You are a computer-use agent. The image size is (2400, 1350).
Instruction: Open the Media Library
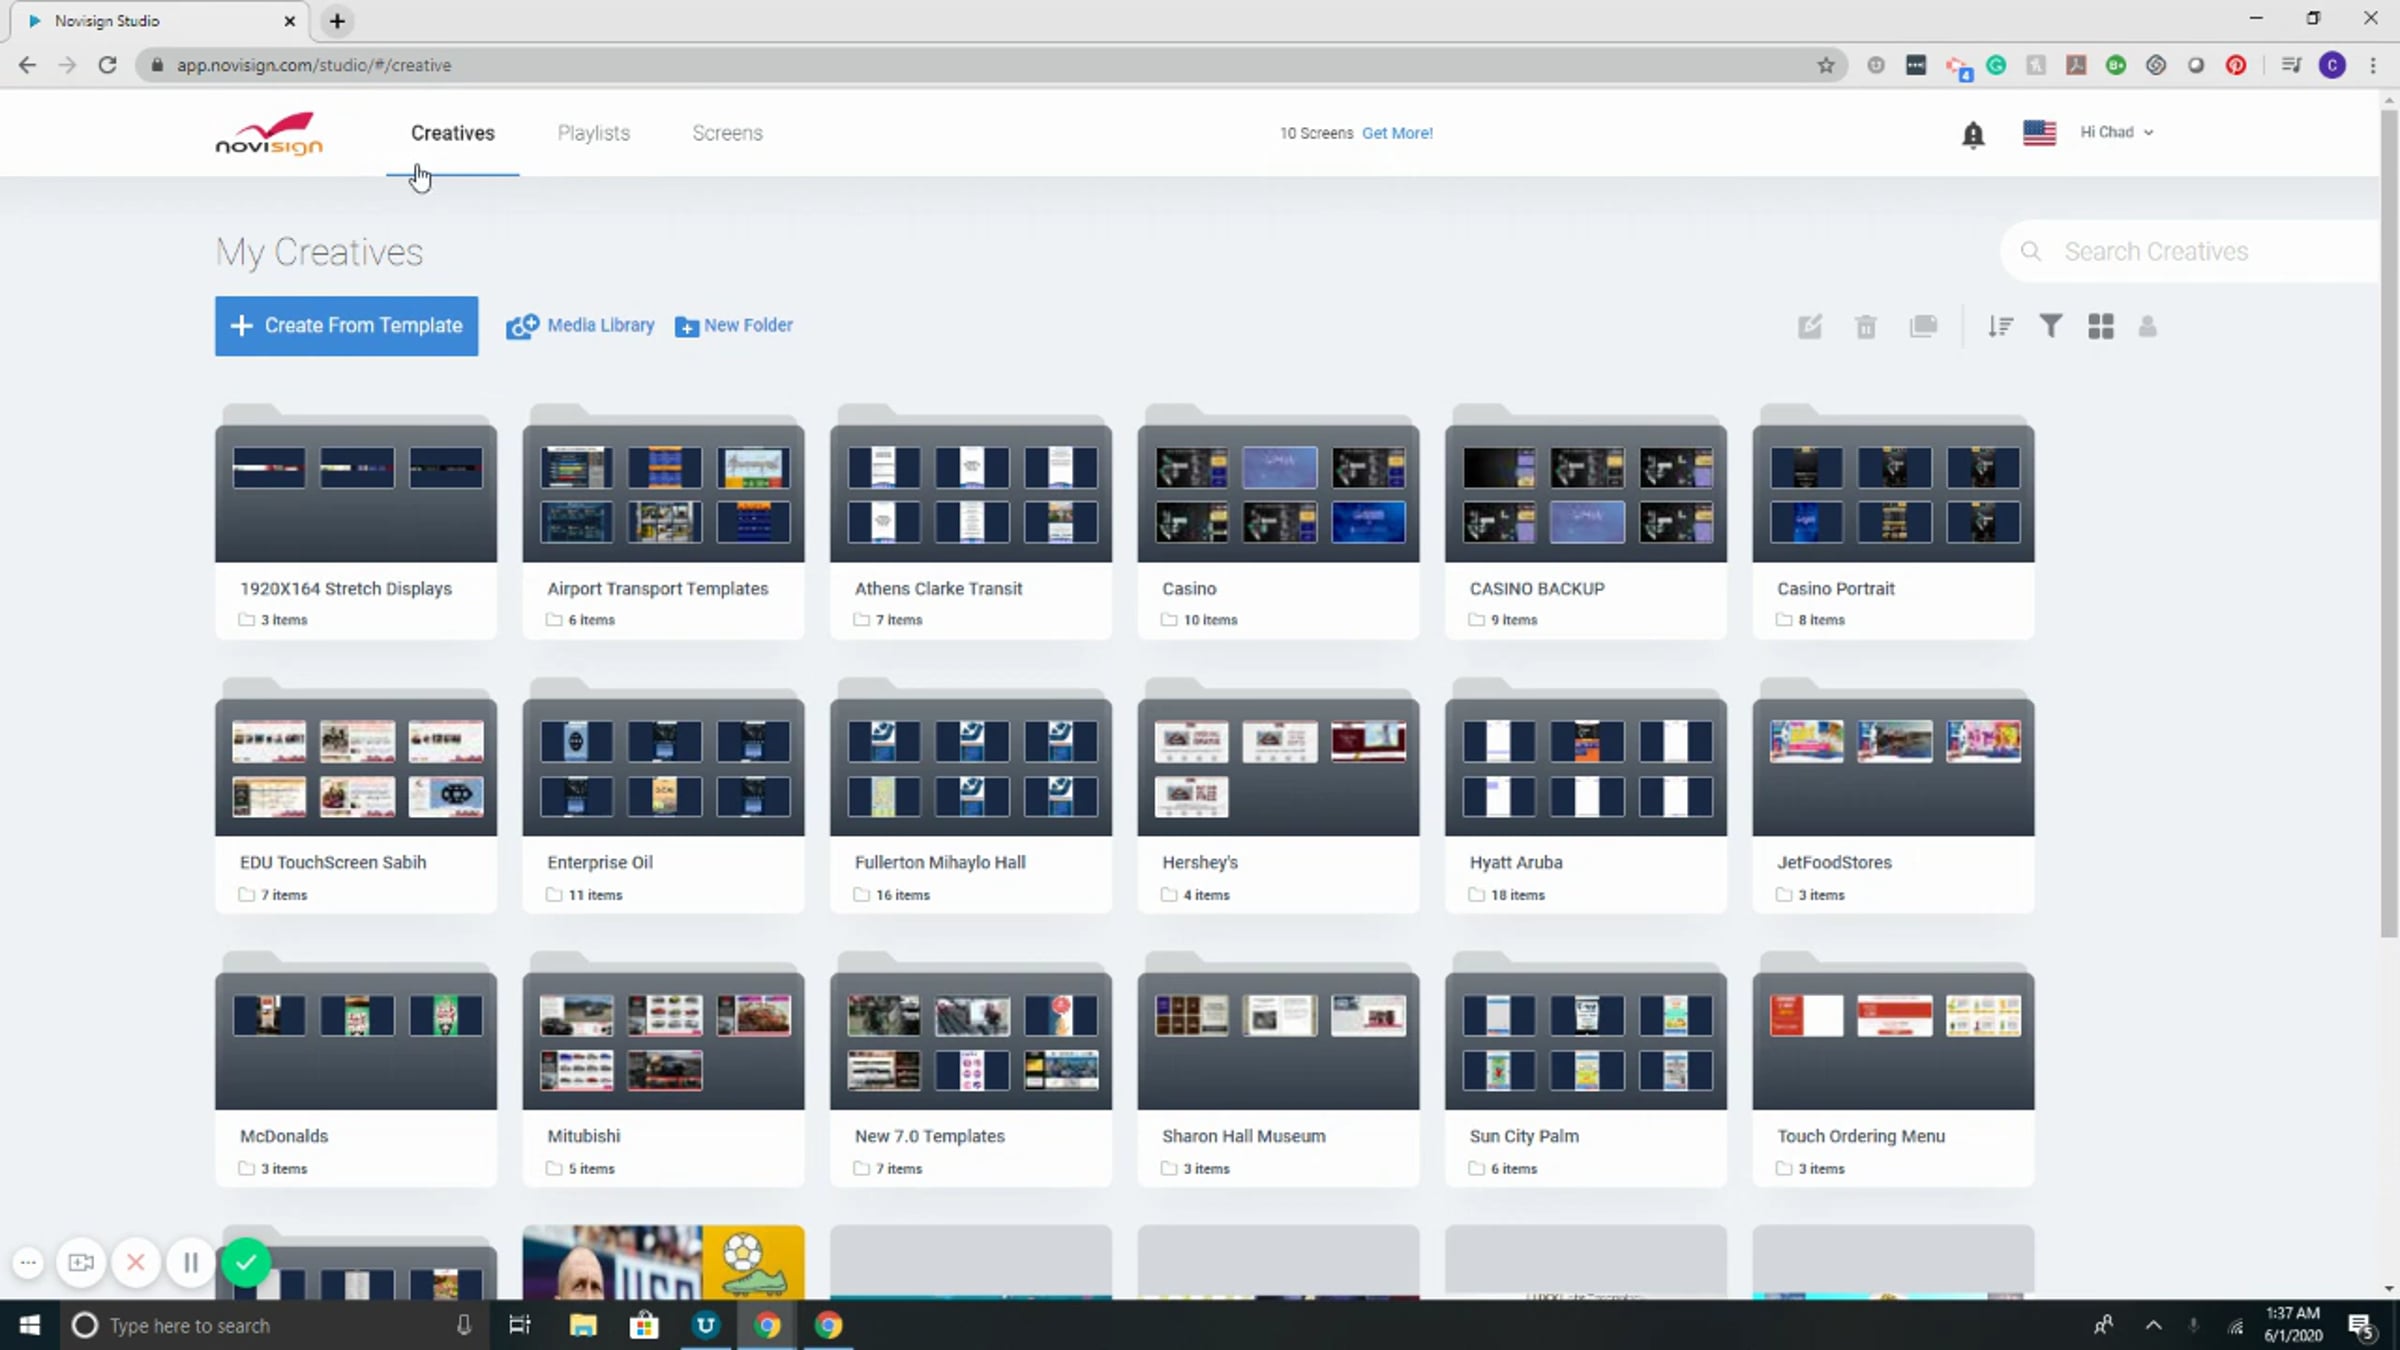pyautogui.click(x=580, y=326)
